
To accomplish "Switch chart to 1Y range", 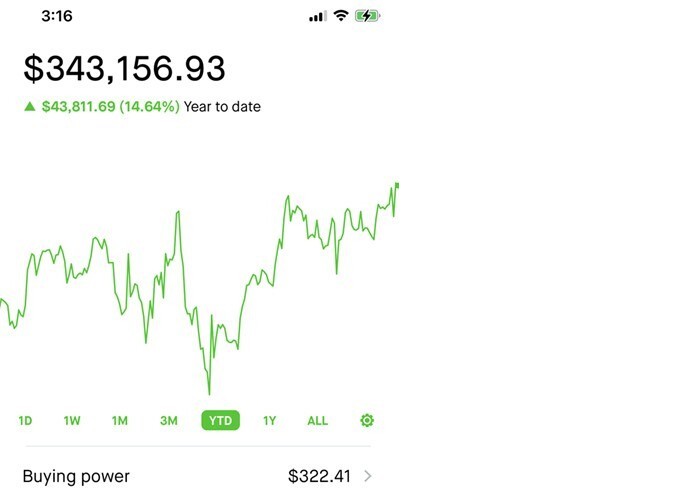I will coord(269,420).
